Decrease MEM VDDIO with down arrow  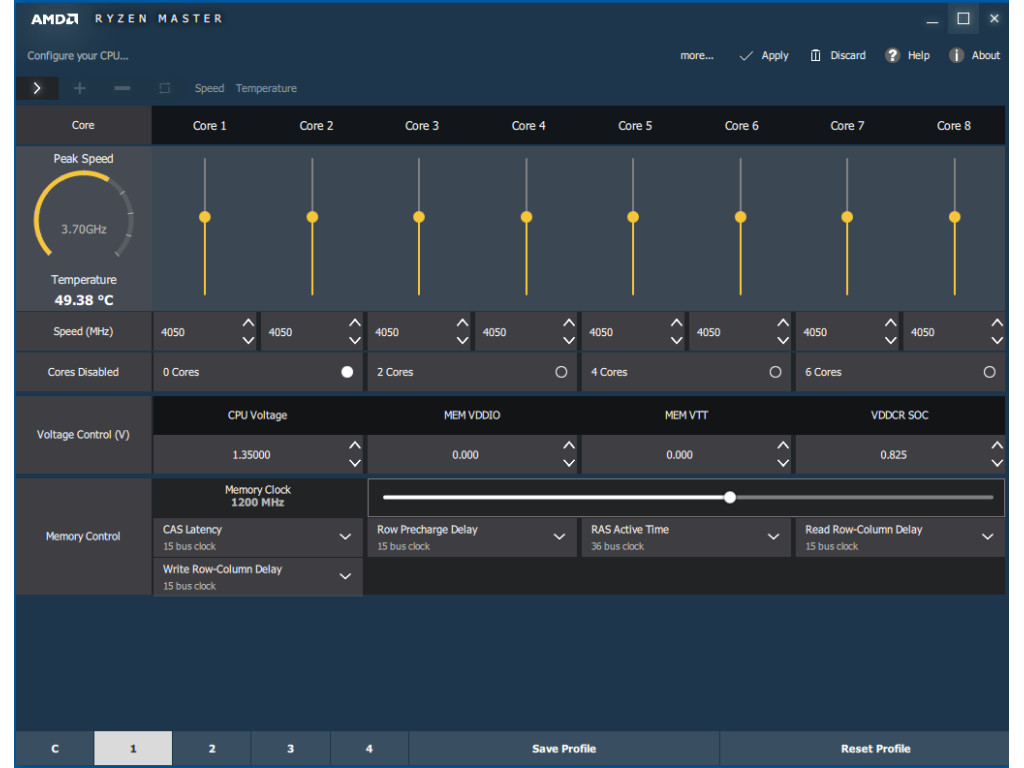point(569,463)
